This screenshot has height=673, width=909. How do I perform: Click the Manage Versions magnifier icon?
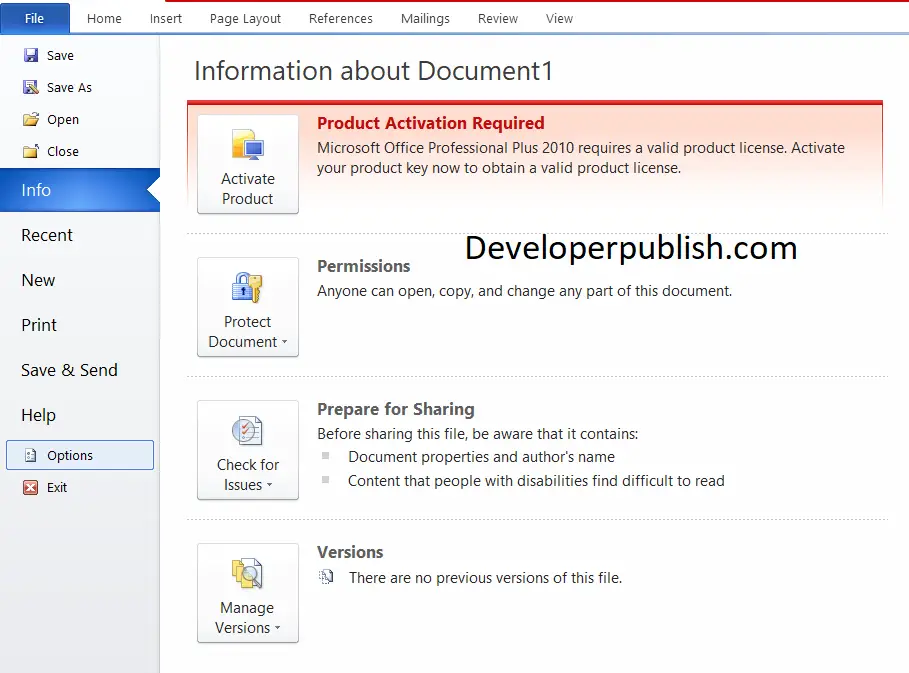point(248,573)
